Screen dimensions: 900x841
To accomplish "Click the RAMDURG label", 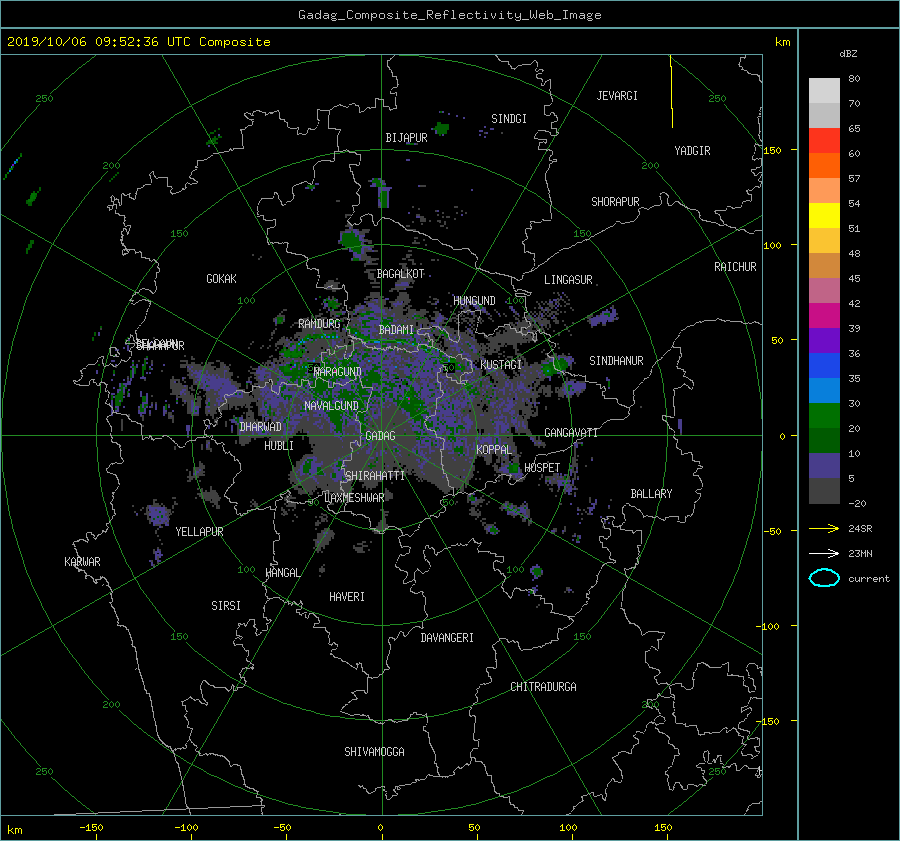I will (x=319, y=324).
